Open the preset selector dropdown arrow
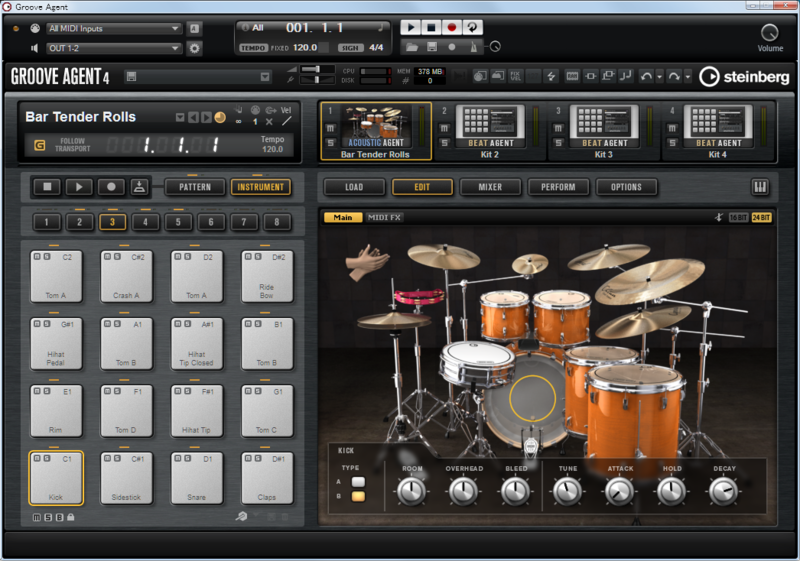 pyautogui.click(x=265, y=76)
